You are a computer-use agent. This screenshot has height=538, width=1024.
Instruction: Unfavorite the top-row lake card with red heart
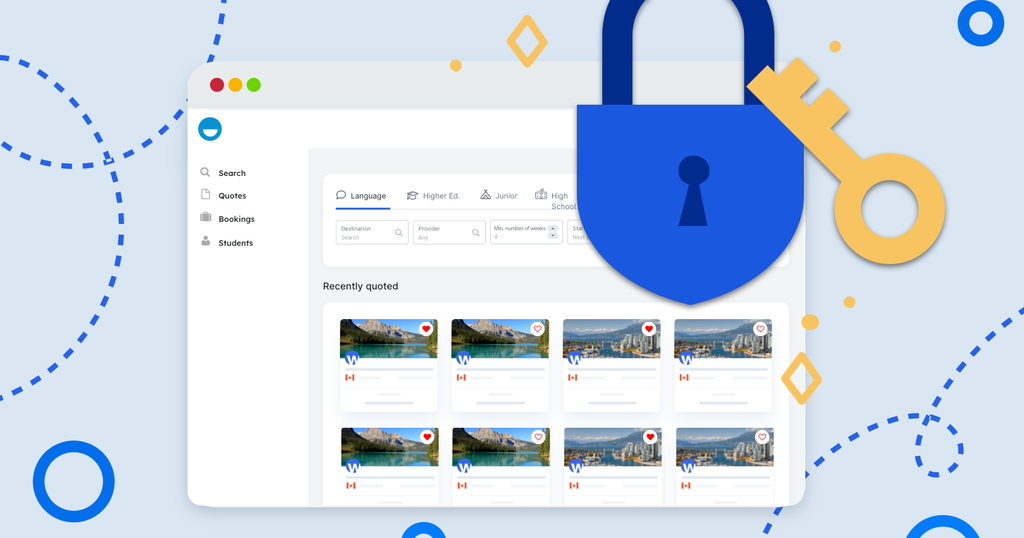[x=426, y=328]
